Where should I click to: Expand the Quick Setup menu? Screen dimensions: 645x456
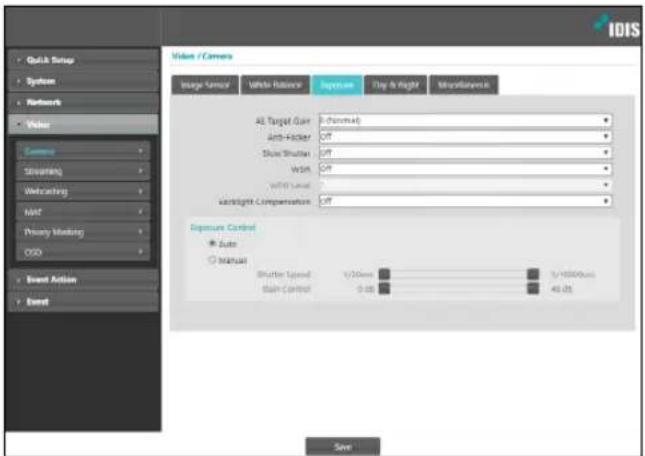83,60
